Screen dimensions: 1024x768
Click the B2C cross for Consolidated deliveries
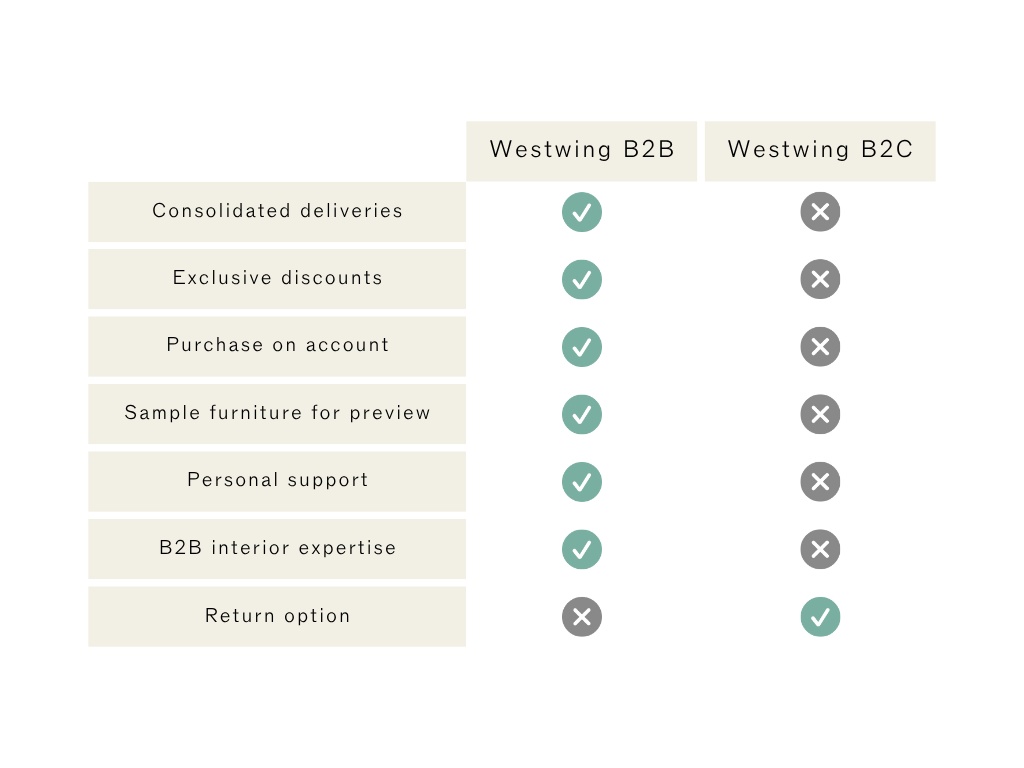[820, 212]
